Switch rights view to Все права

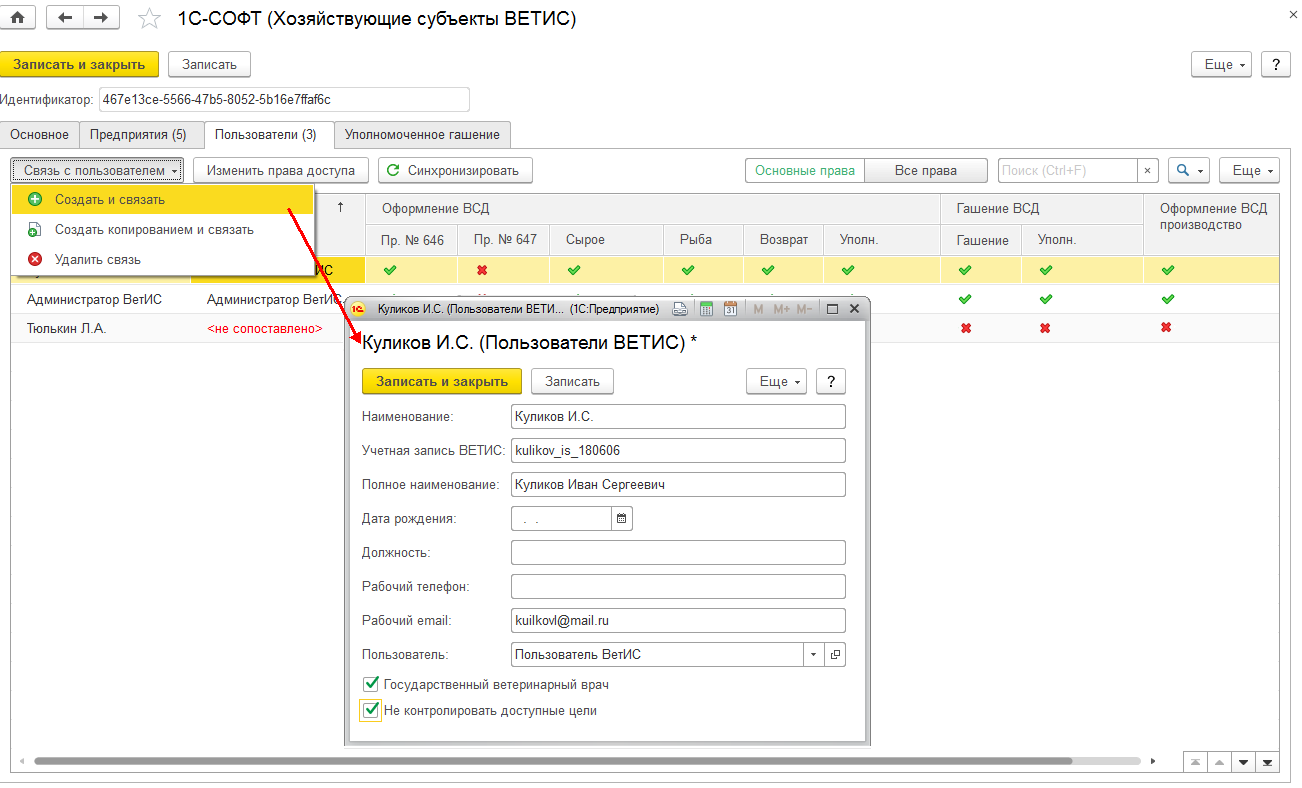click(926, 171)
